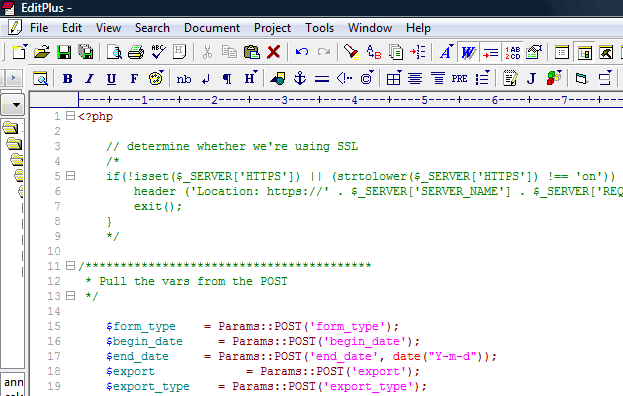Screen dimensions: 623x396
Task: Save the current file with the floppy icon
Action: click(x=64, y=52)
